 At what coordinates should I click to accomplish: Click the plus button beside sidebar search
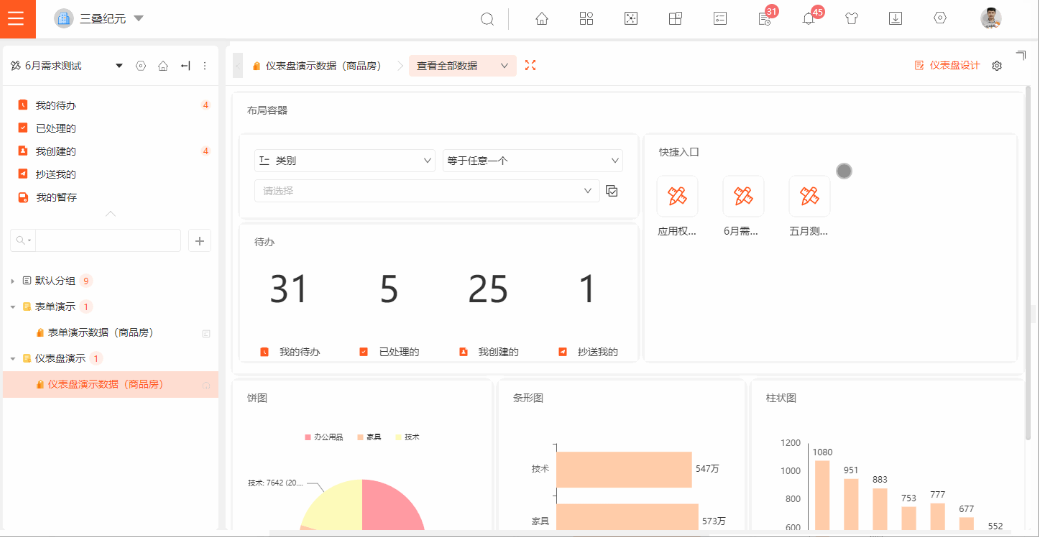pyautogui.click(x=199, y=241)
